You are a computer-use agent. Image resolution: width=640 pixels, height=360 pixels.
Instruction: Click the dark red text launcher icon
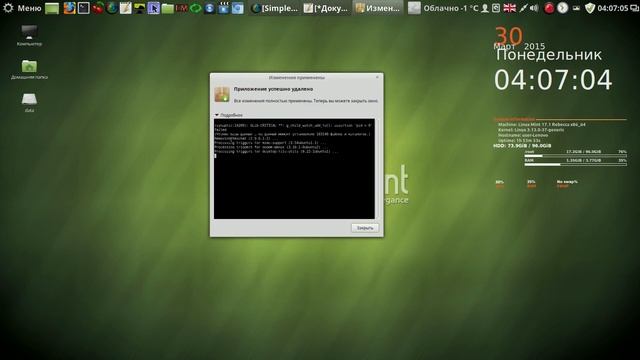click(x=181, y=8)
